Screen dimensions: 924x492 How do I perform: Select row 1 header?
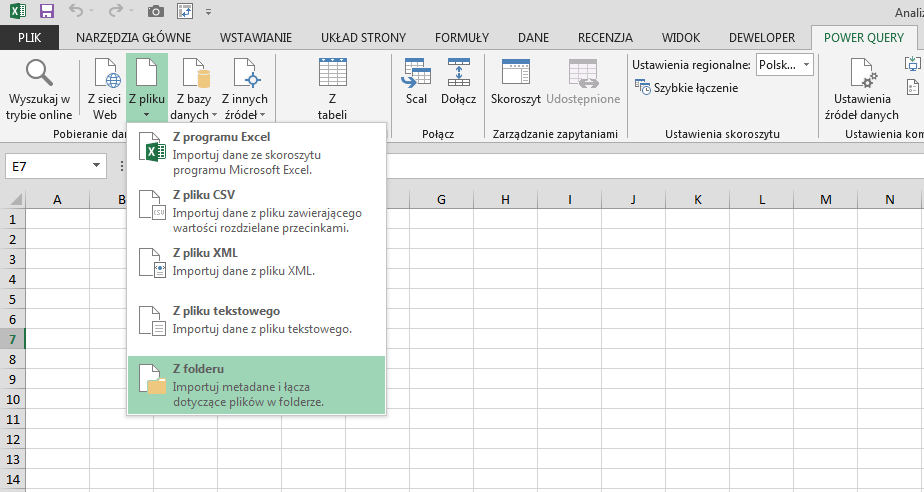12,219
